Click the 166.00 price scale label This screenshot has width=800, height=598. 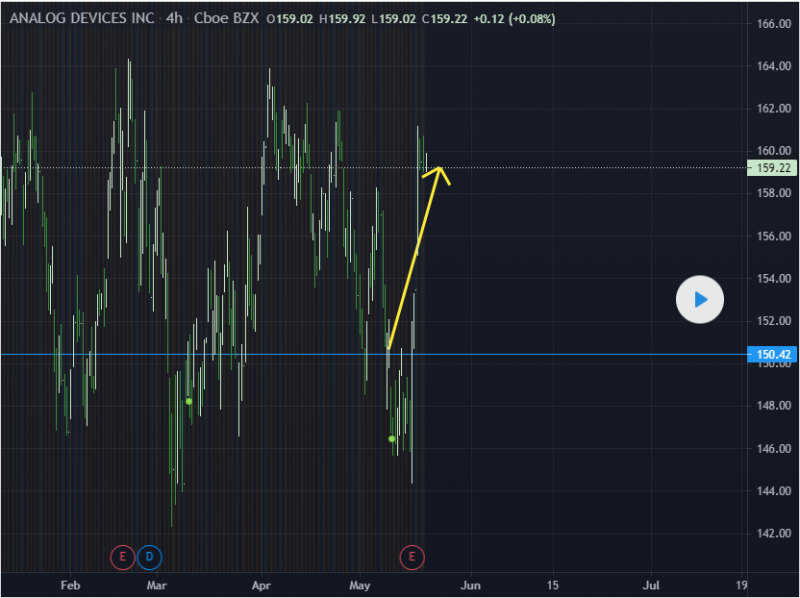click(x=774, y=24)
